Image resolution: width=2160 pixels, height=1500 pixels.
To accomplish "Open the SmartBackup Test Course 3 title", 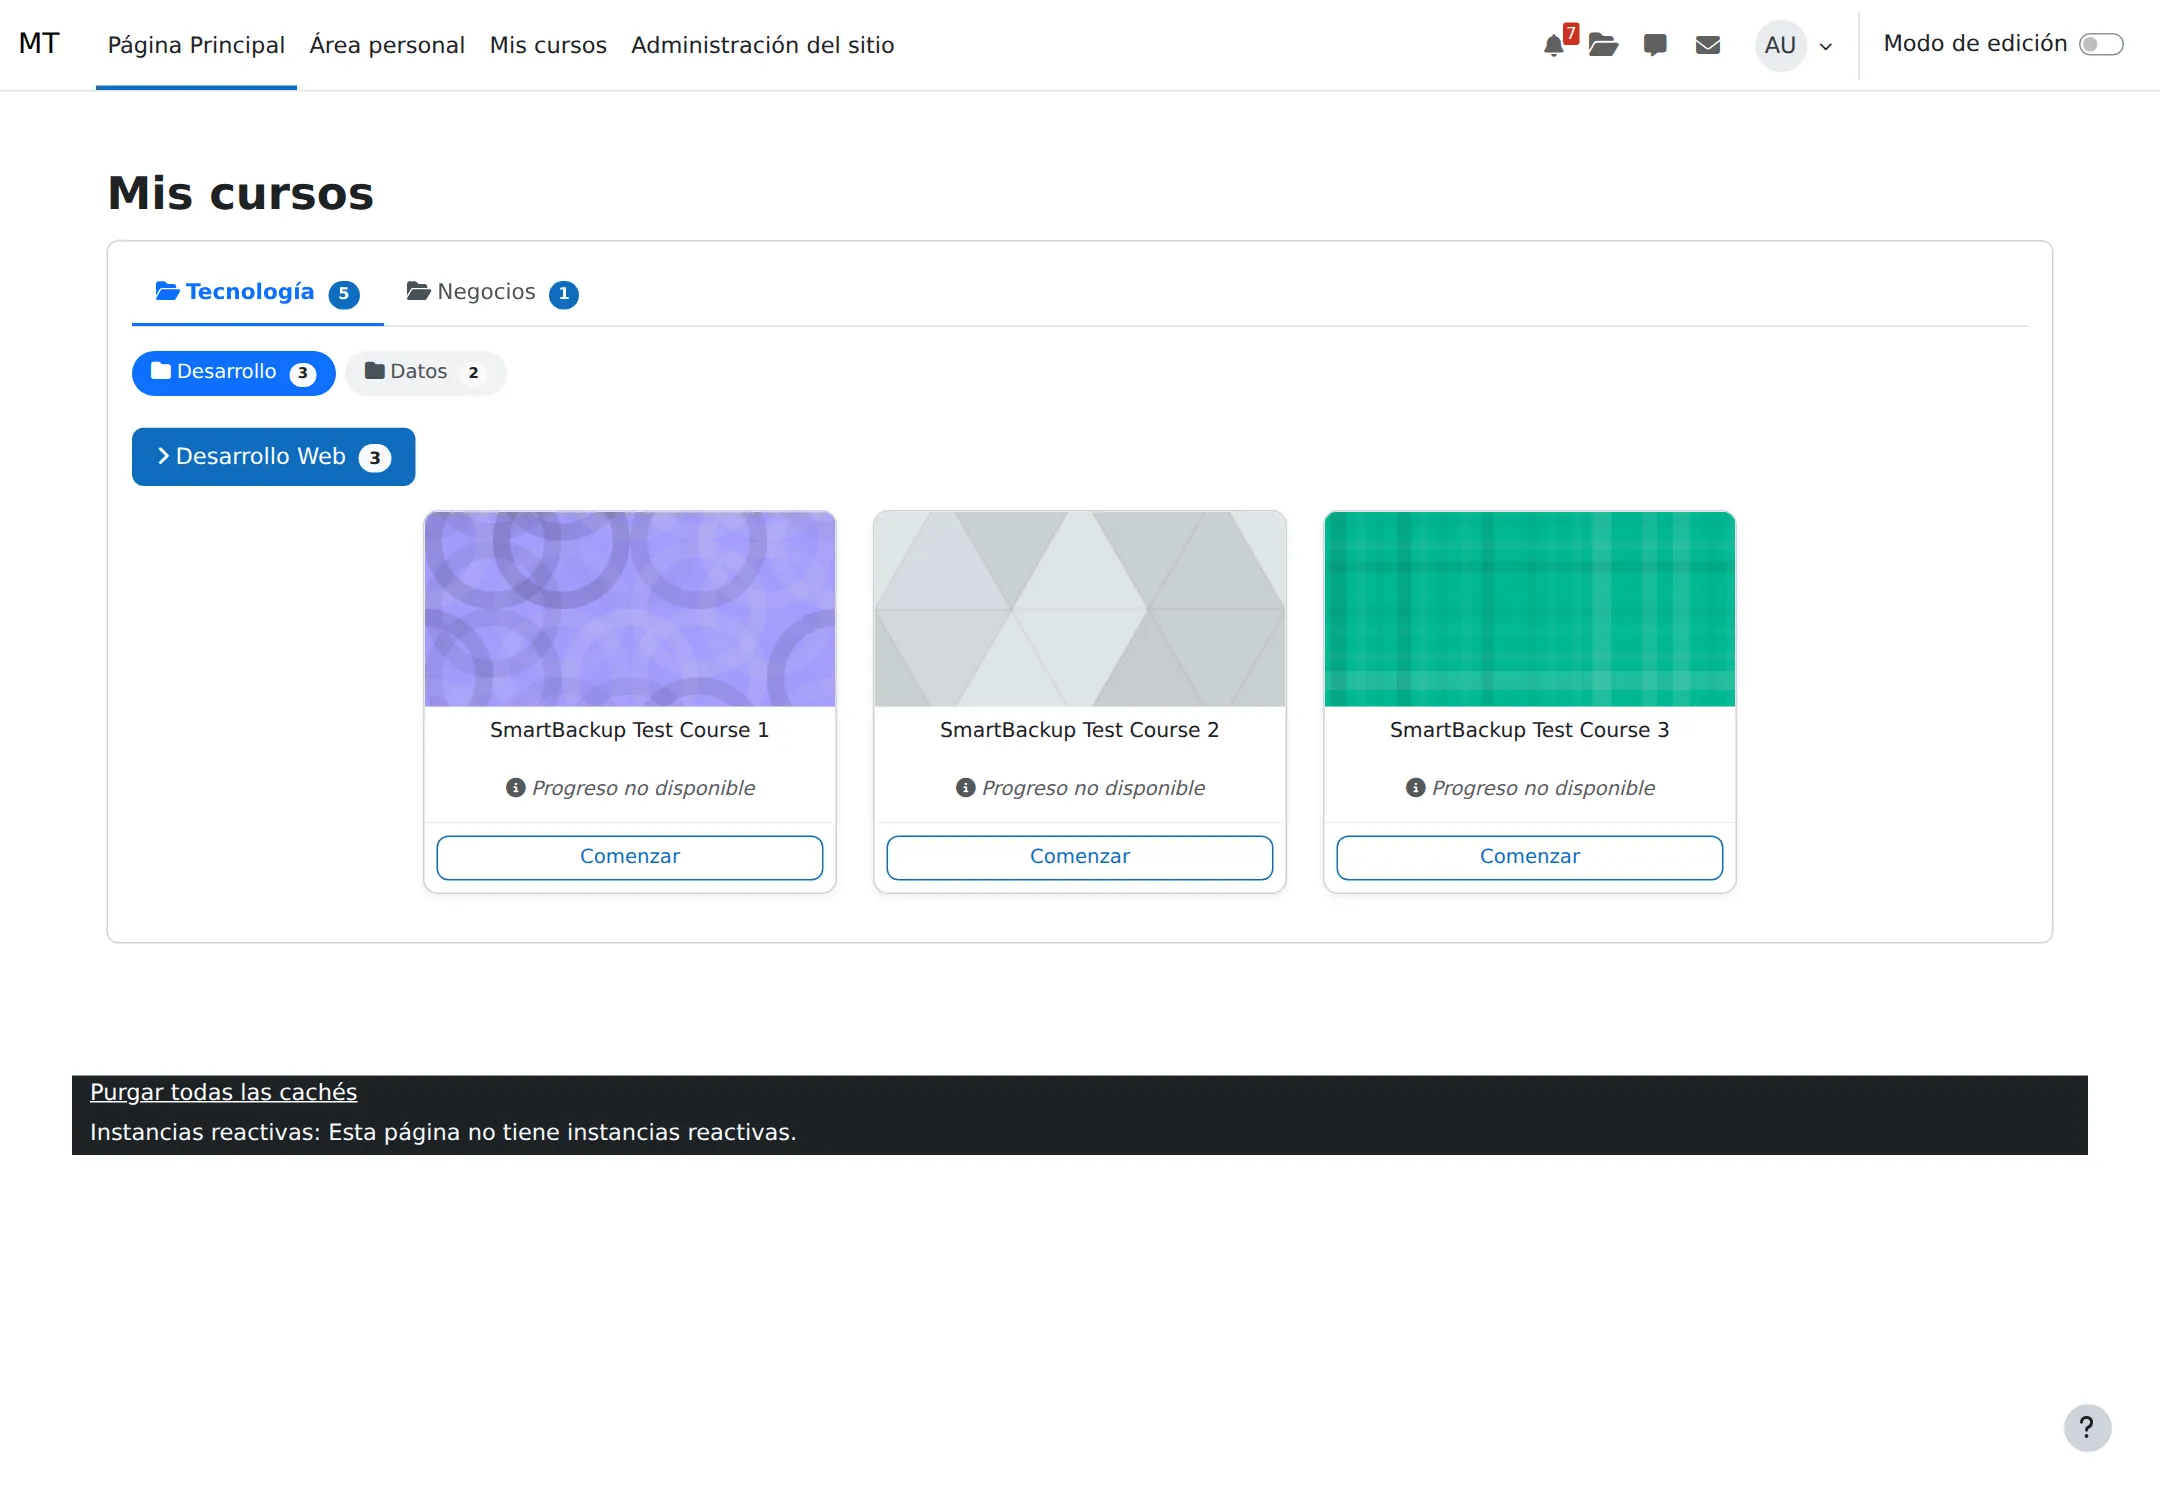I will click(x=1530, y=730).
